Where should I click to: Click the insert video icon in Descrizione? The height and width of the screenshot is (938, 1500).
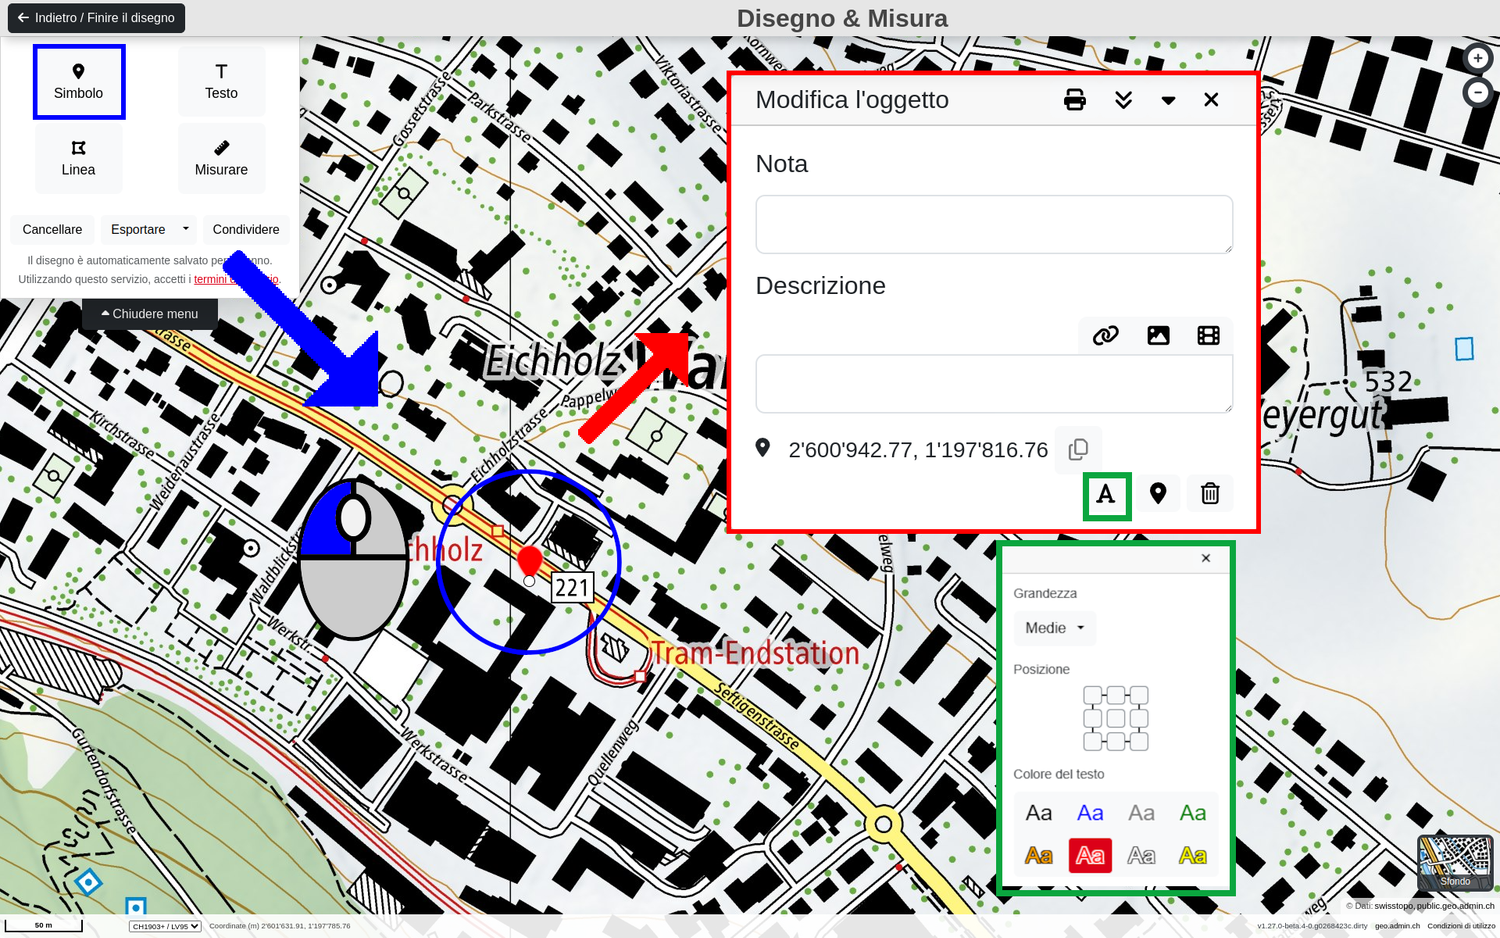point(1208,336)
